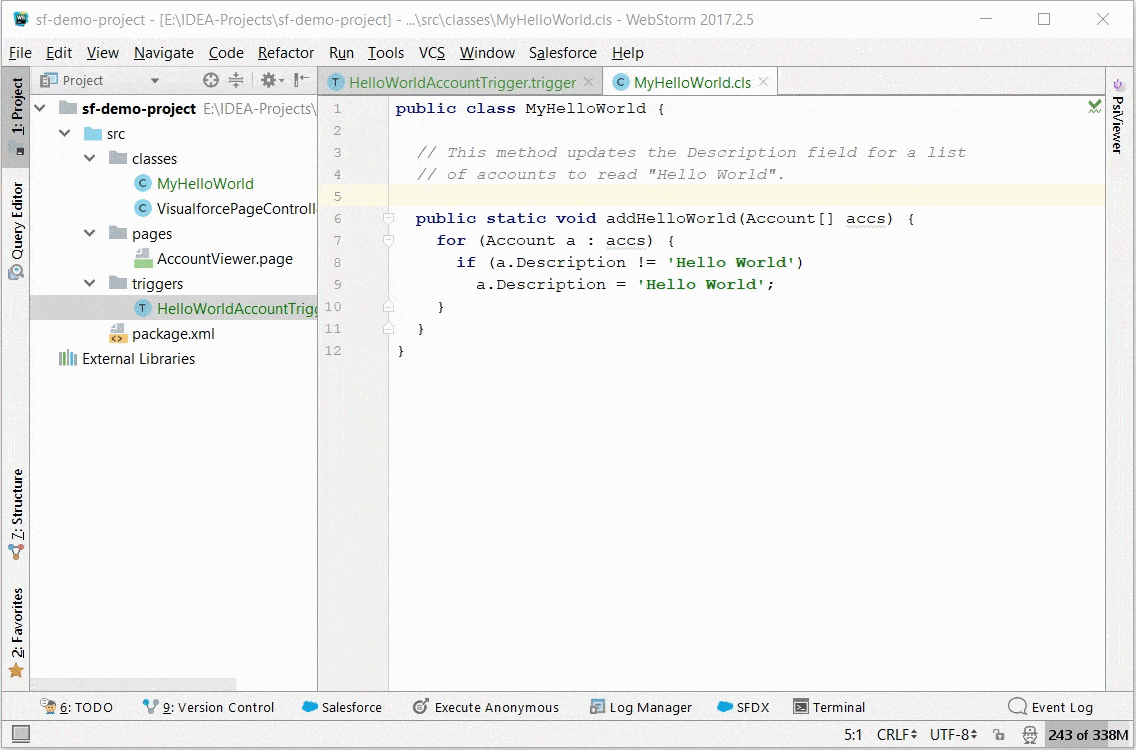Viewport: 1136px width, 750px height.
Task: Open the Execute Anonymous tool window
Action: pyautogui.click(x=486, y=707)
